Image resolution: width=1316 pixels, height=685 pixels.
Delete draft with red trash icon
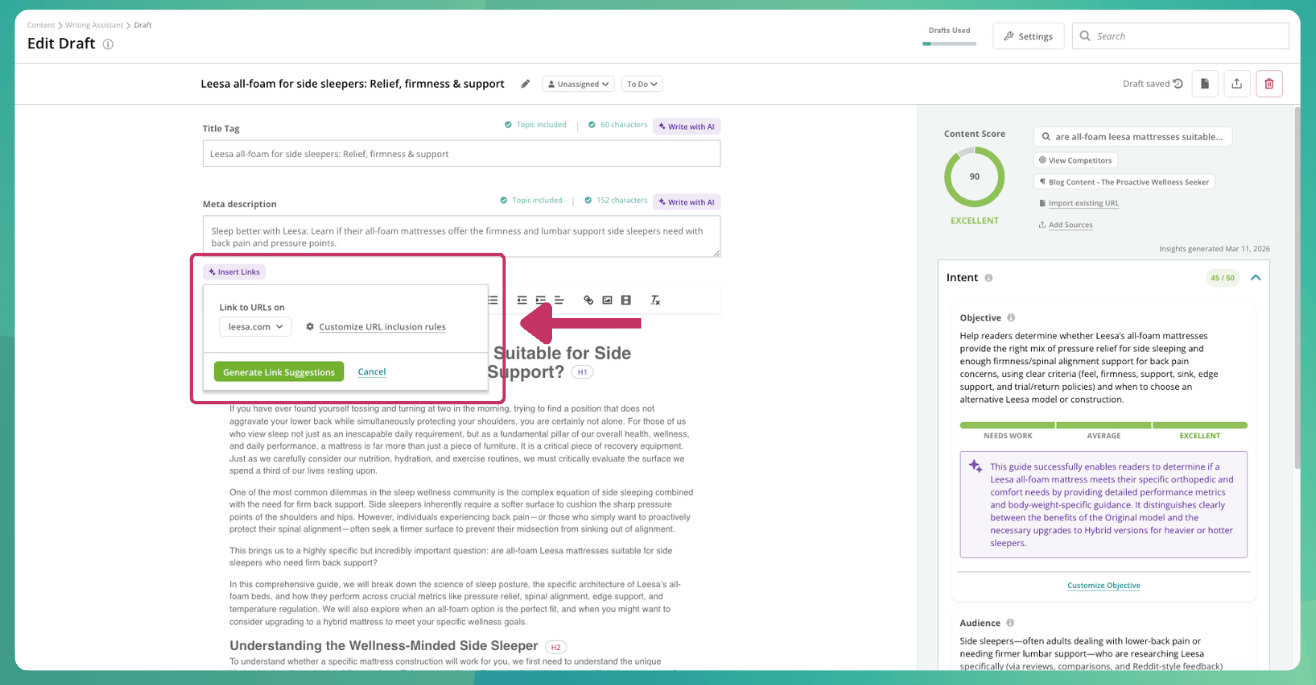(1269, 84)
